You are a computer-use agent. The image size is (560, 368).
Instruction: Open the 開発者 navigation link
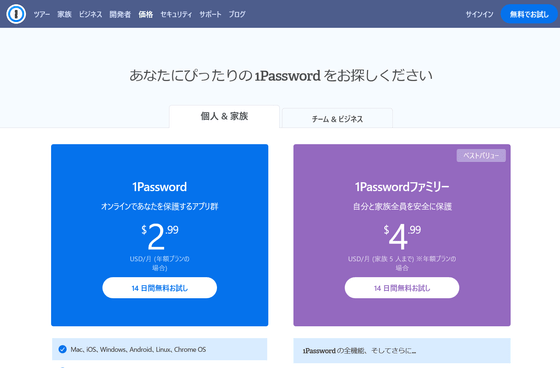(x=120, y=14)
